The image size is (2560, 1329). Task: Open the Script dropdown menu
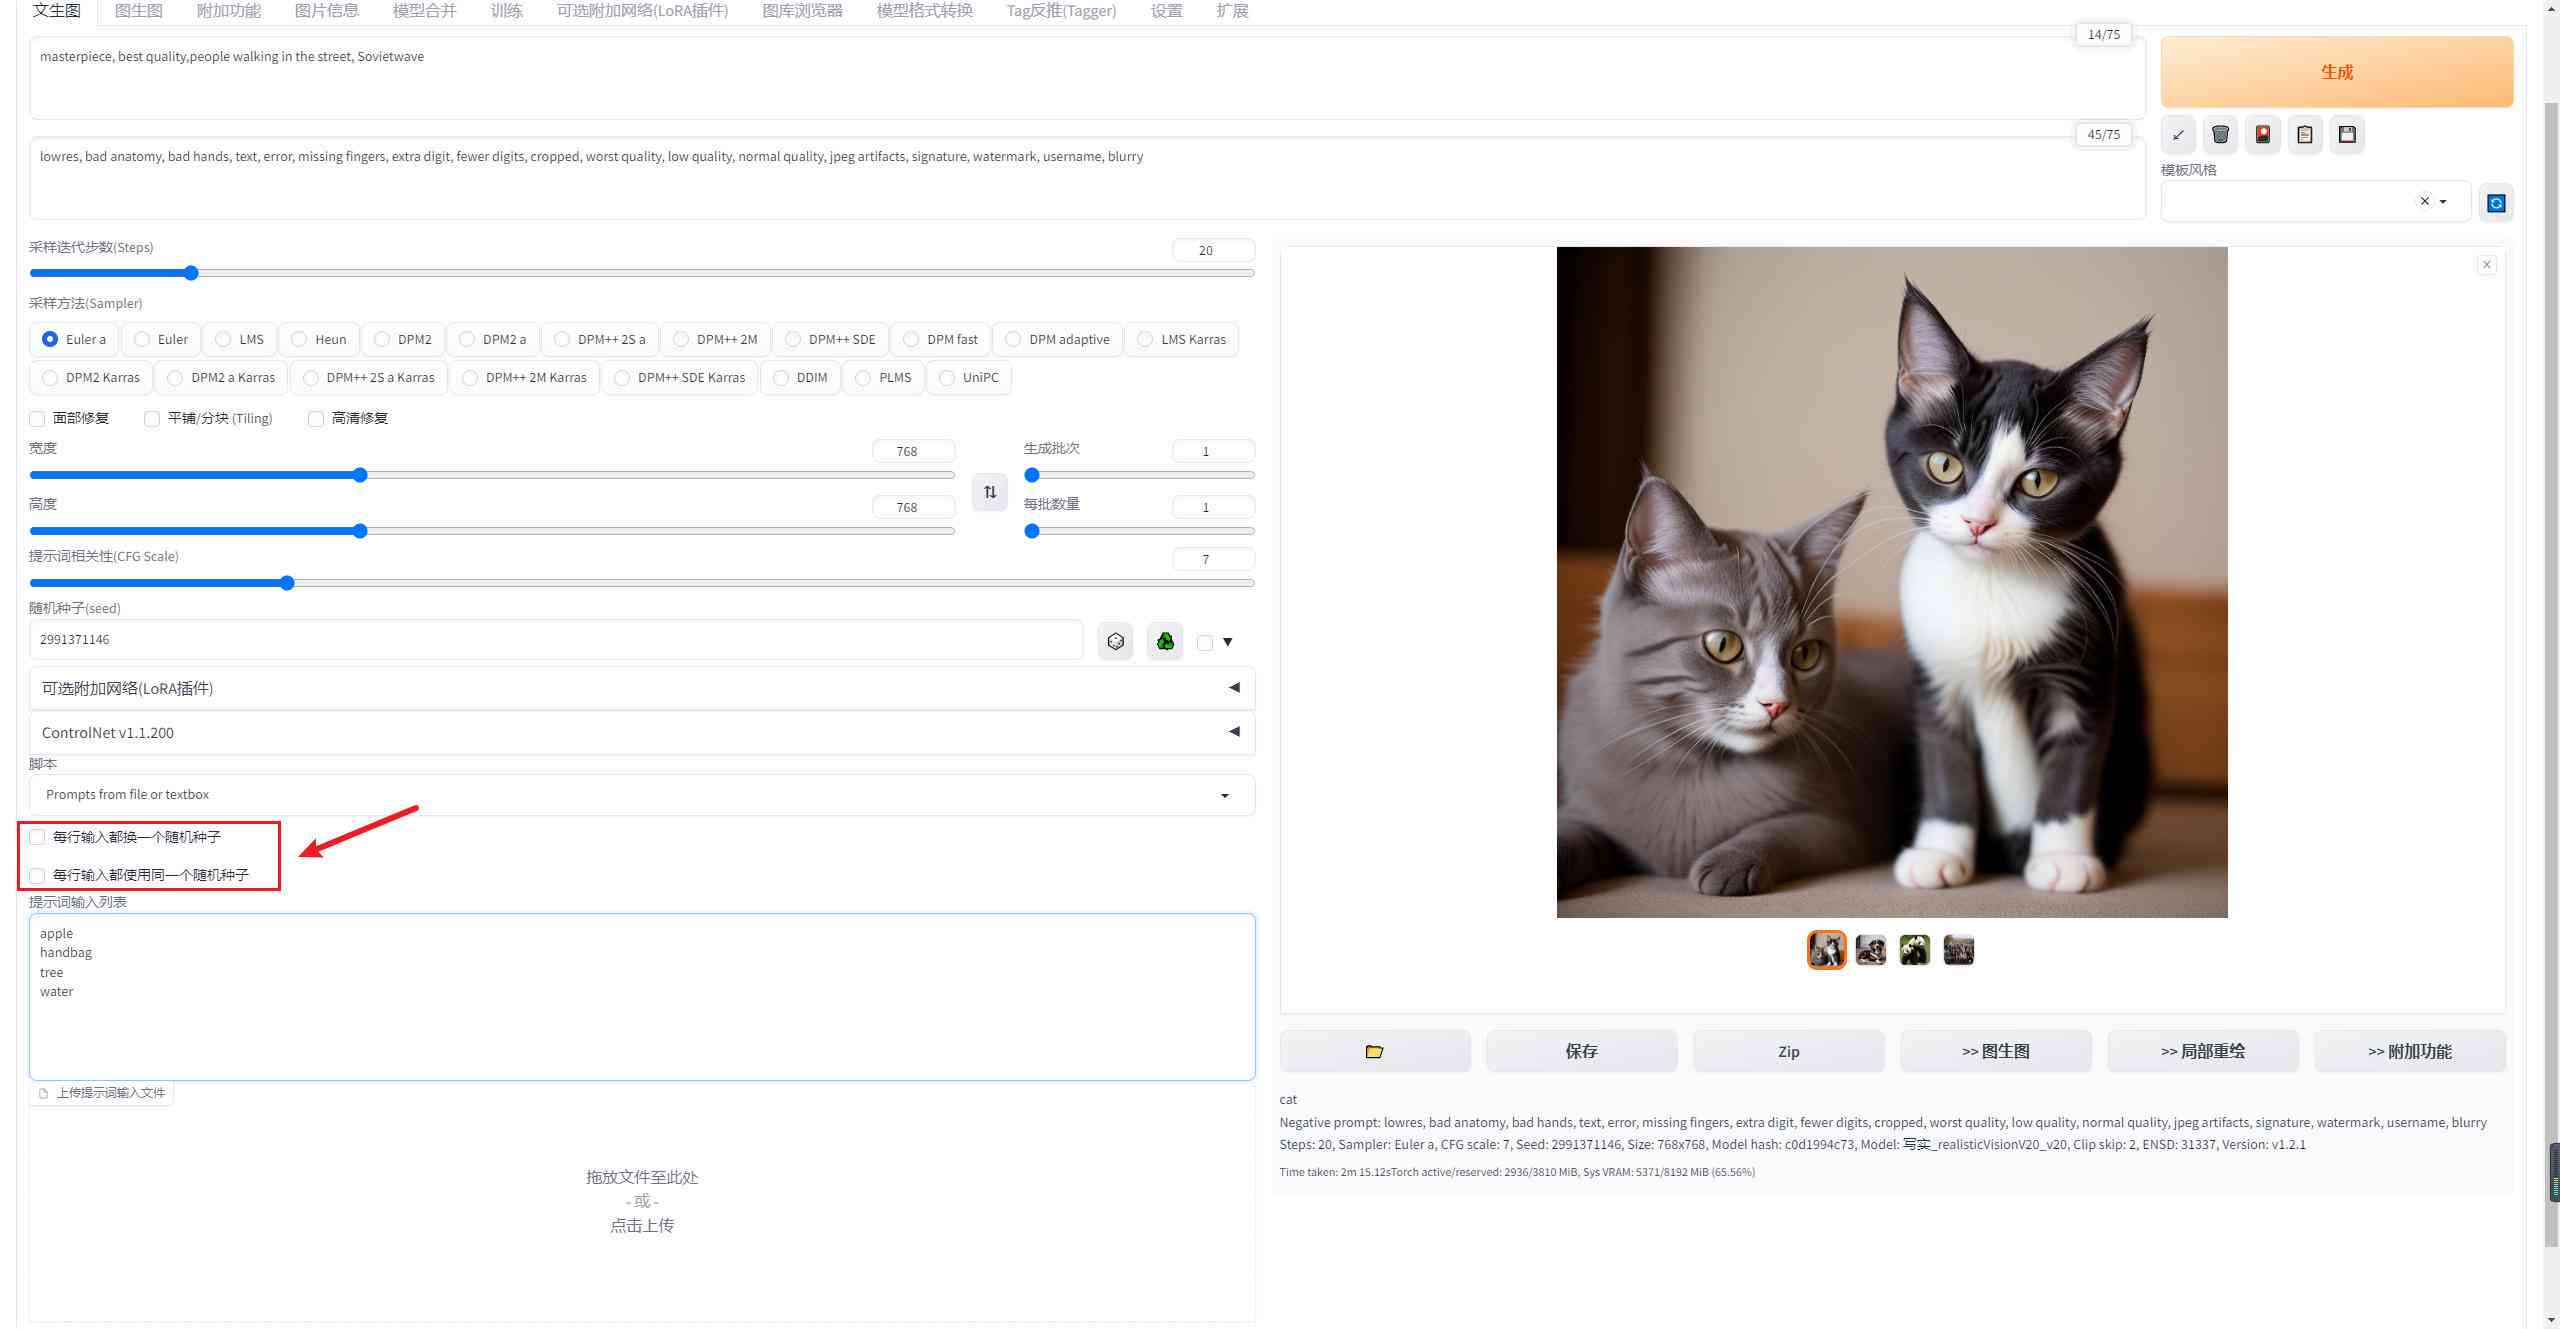tap(637, 792)
